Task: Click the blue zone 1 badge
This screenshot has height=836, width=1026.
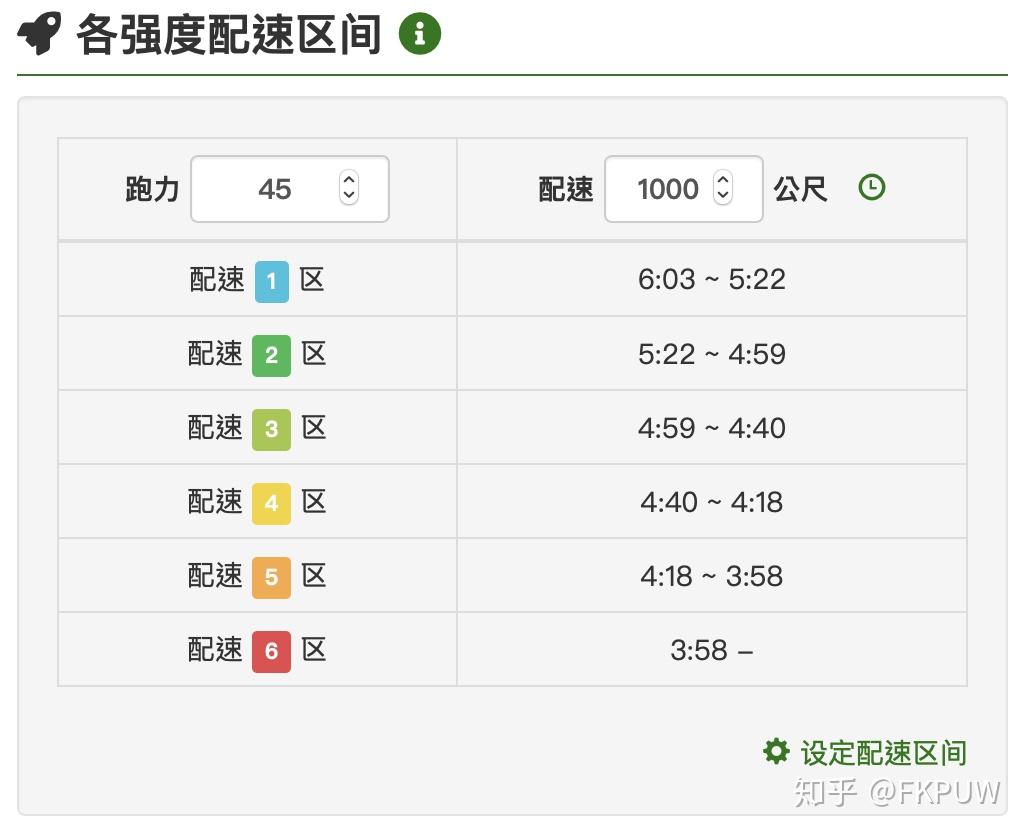Action: tap(271, 281)
